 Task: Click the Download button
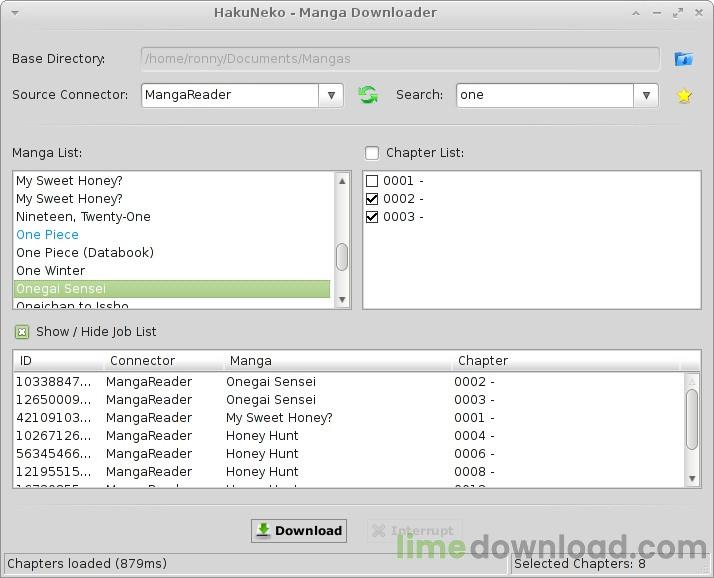[x=299, y=531]
